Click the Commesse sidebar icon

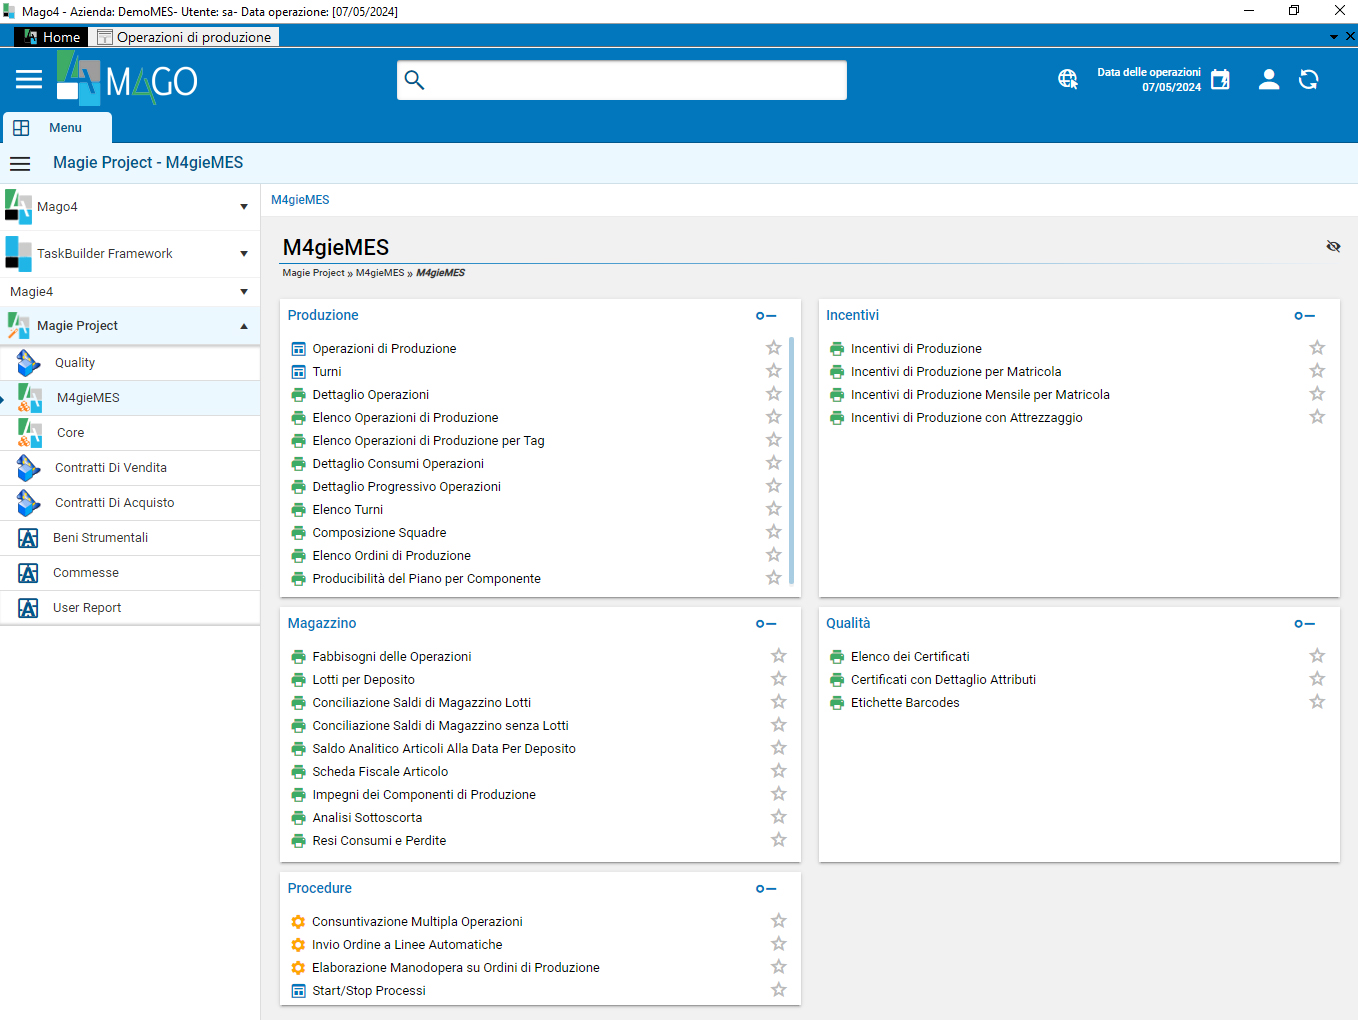click(x=29, y=573)
